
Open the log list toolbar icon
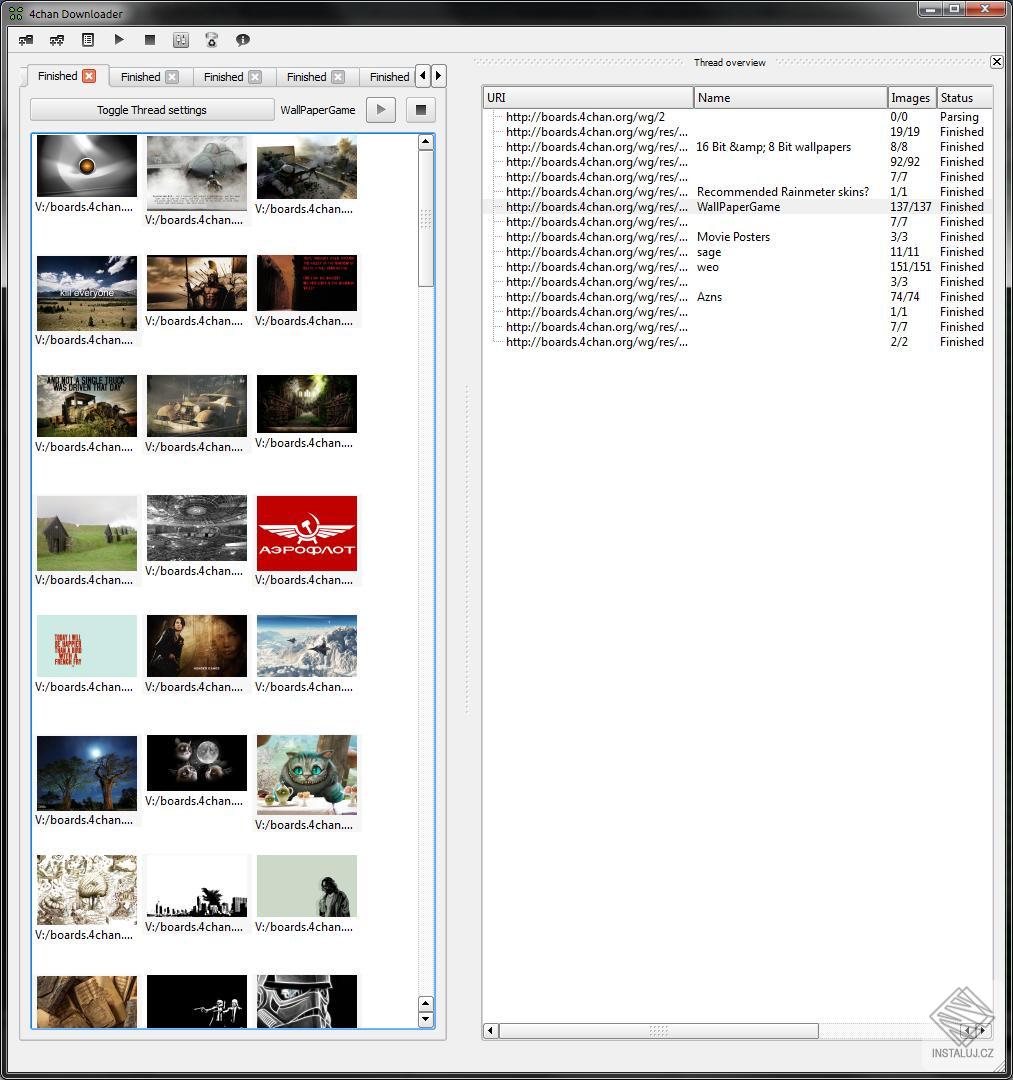pos(89,40)
